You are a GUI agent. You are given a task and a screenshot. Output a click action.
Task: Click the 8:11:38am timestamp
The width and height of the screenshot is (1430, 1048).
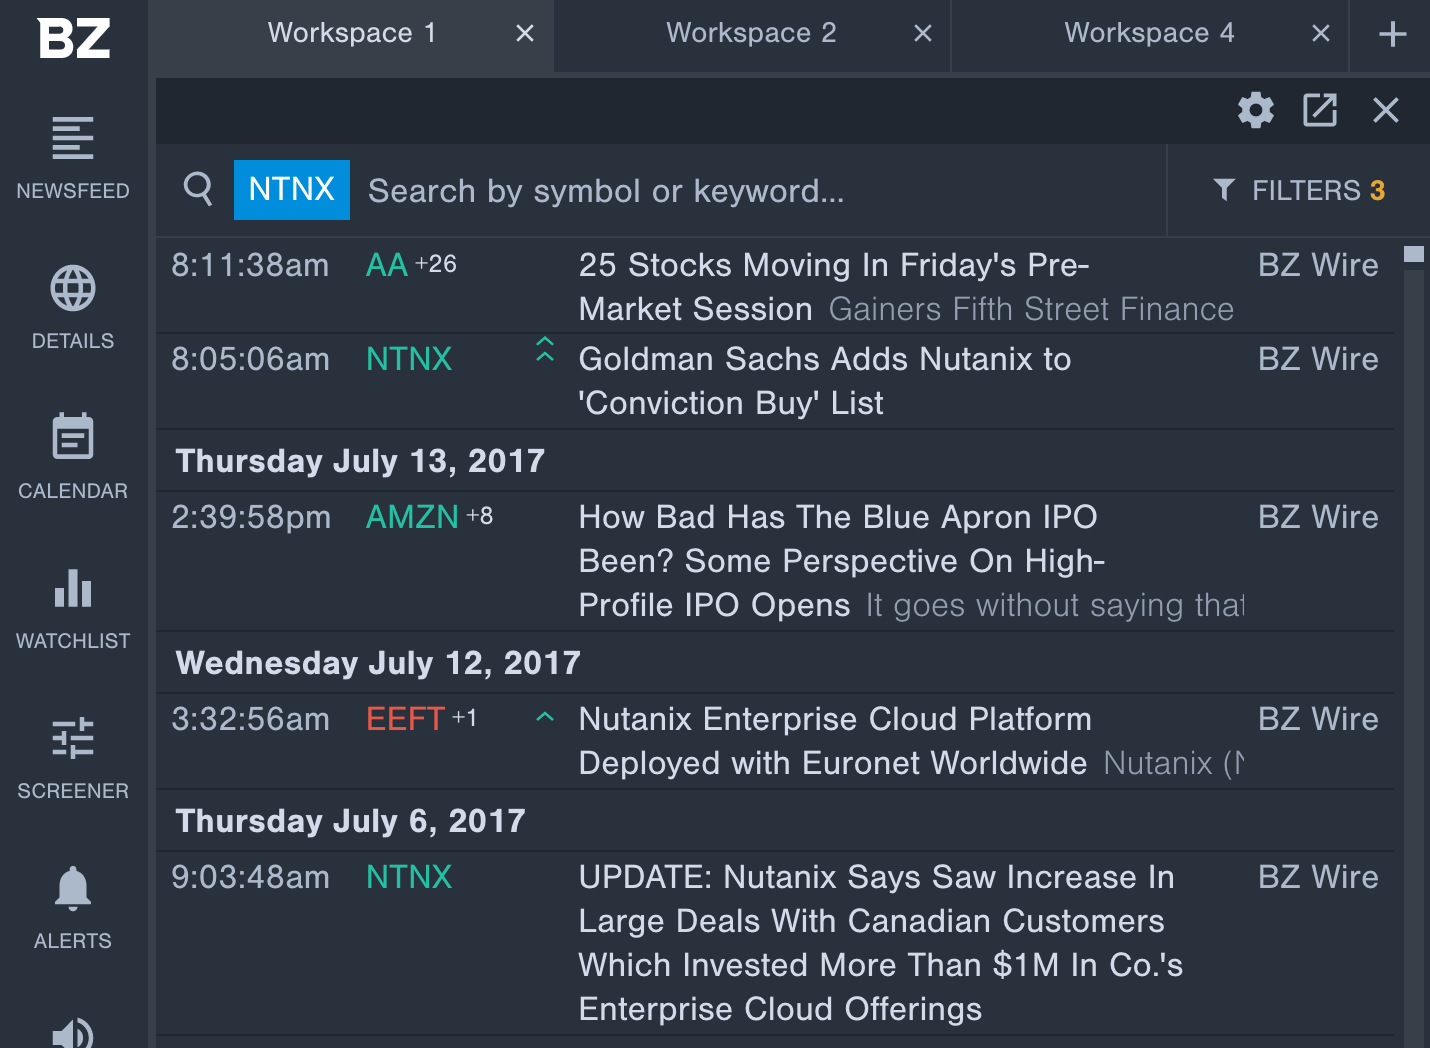(250, 265)
